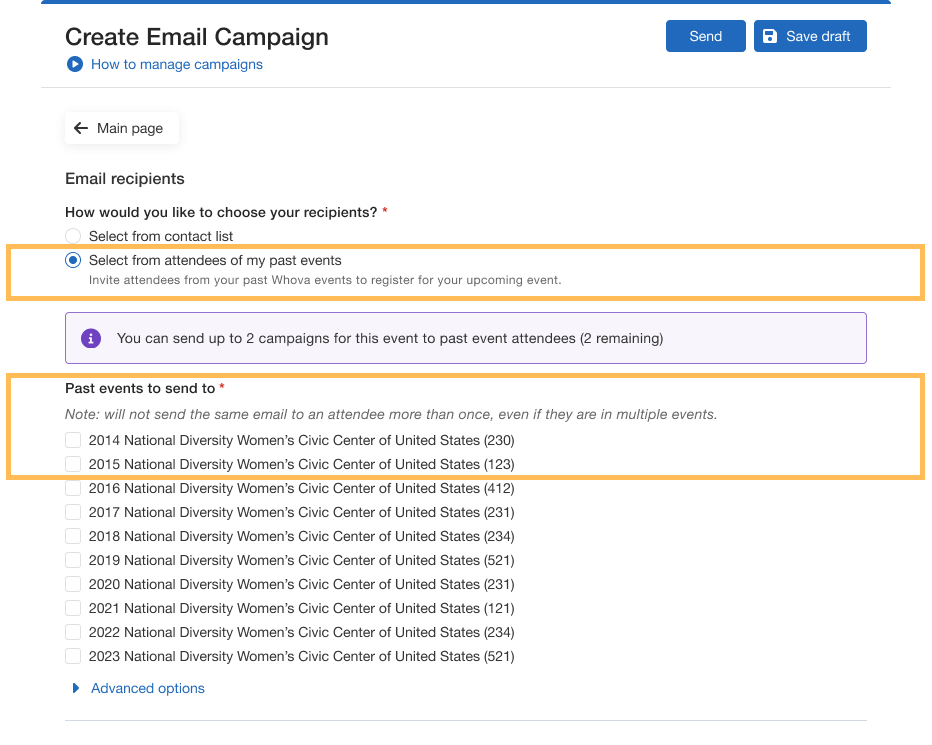The height and width of the screenshot is (745, 932).
Task: Click the purple info icon in the notice
Action: coord(91,339)
